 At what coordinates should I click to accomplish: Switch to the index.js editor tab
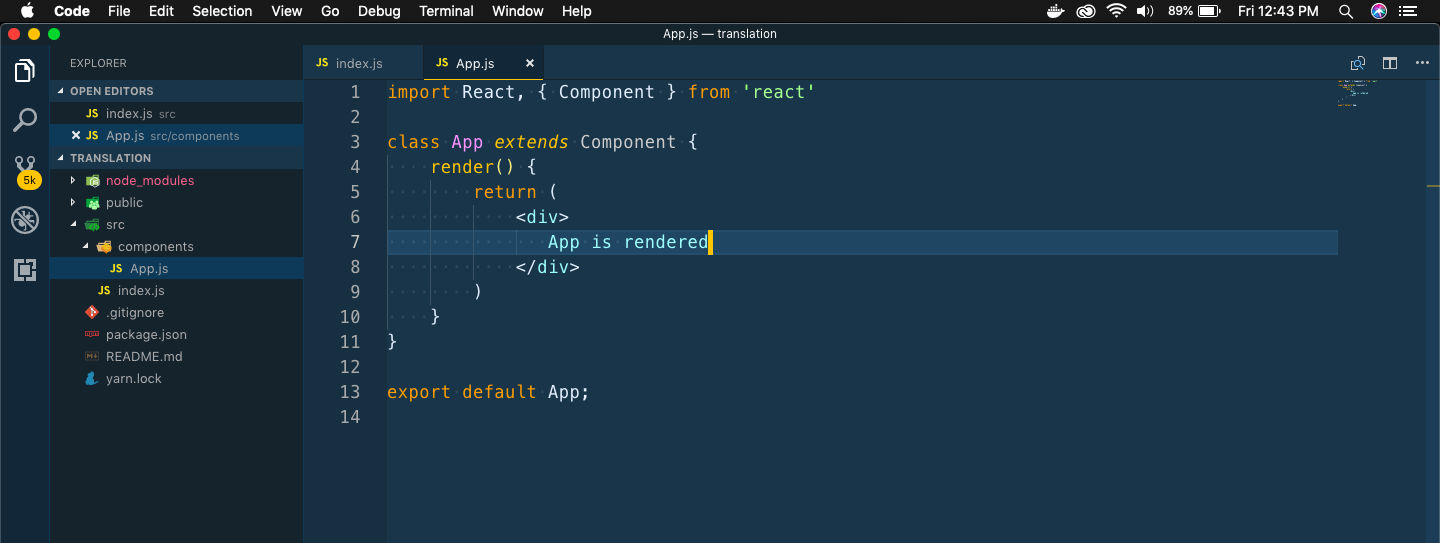point(362,63)
